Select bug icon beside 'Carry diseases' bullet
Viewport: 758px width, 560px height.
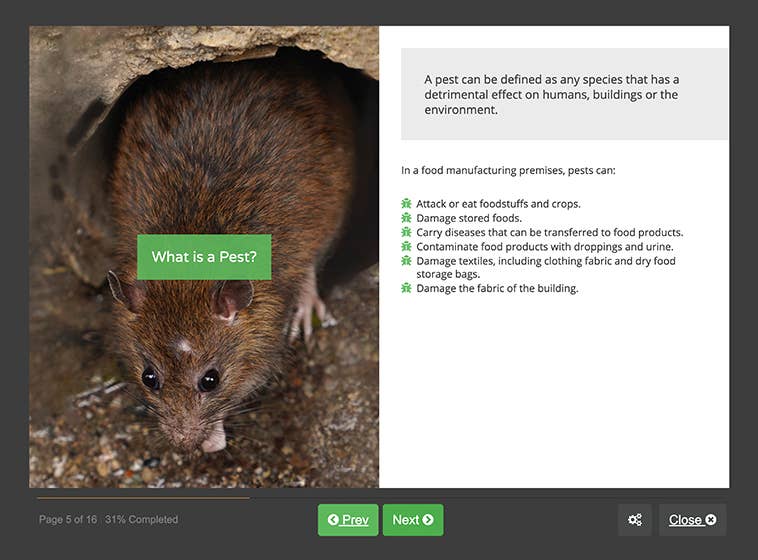point(406,232)
